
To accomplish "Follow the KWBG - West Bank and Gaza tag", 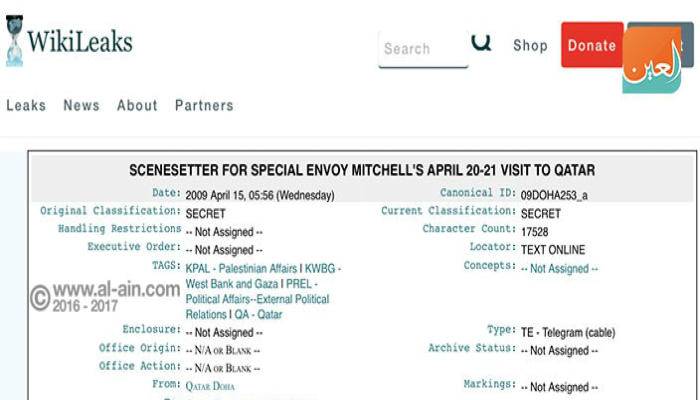I will click(x=263, y=276).
